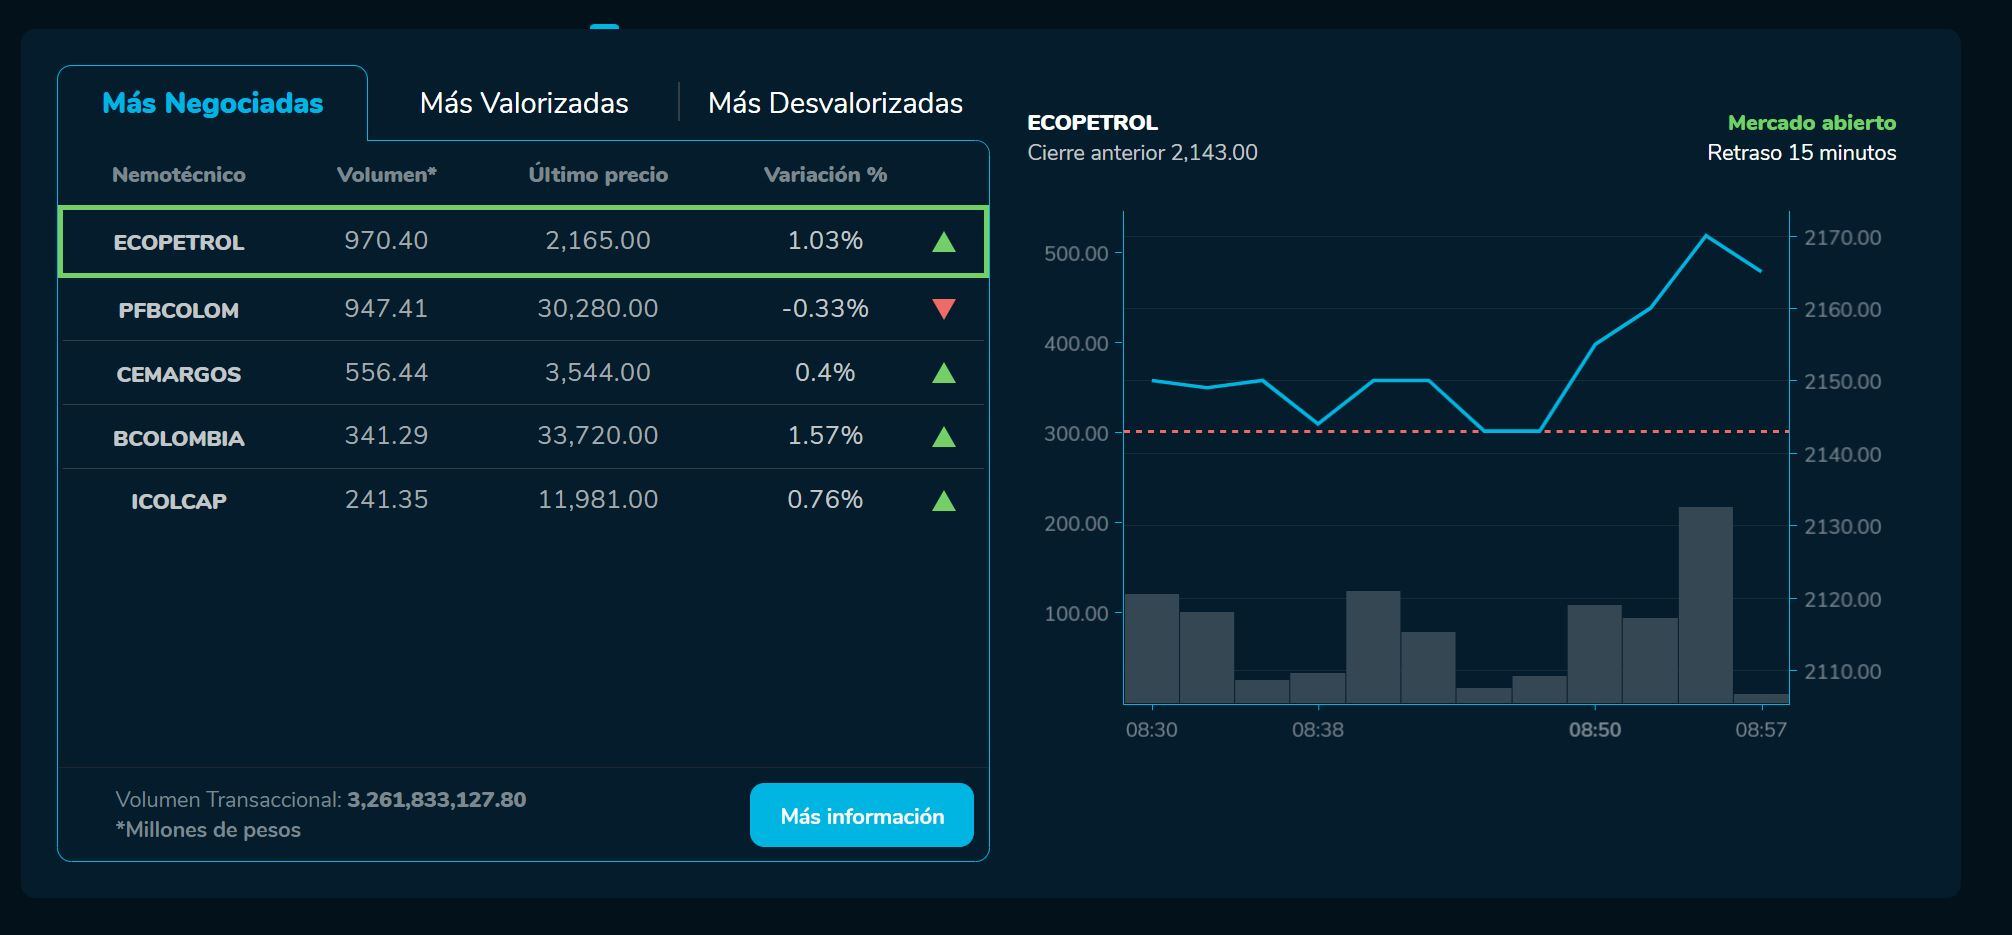Image resolution: width=2012 pixels, height=935 pixels.
Task: Select the ICOLCAP ticker name
Action: [x=179, y=501]
